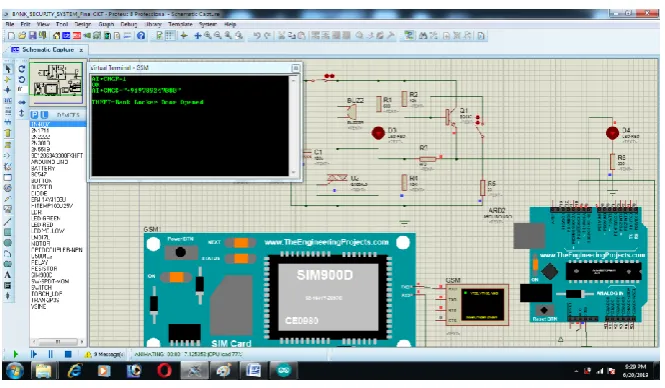Click the Home page toolbar icon
The height and width of the screenshot is (388, 665).
pyautogui.click(x=56, y=36)
